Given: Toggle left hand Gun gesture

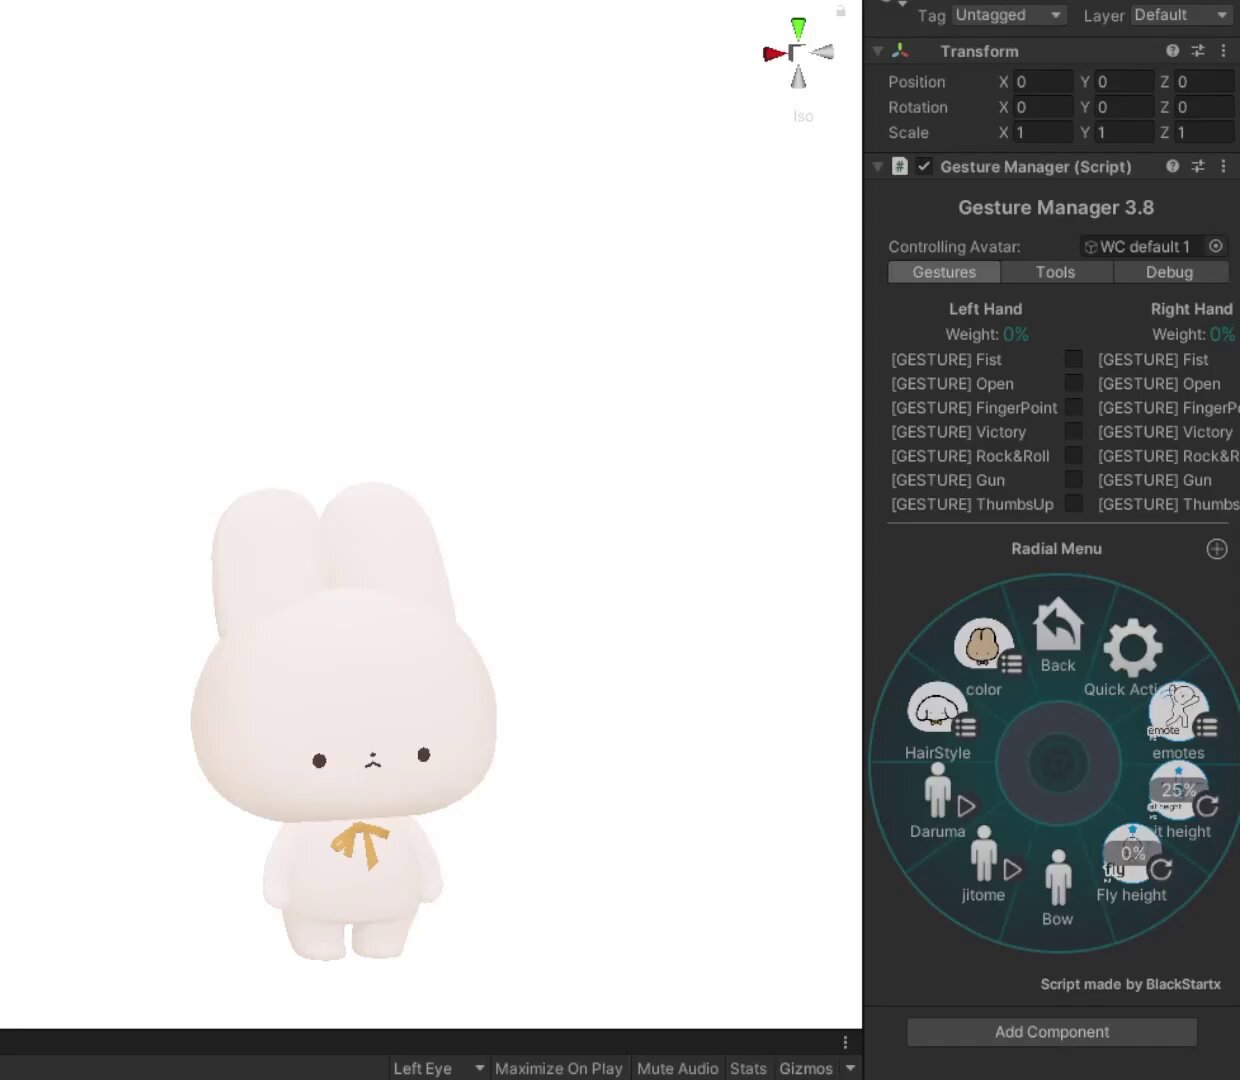Looking at the screenshot, I should coord(1073,479).
